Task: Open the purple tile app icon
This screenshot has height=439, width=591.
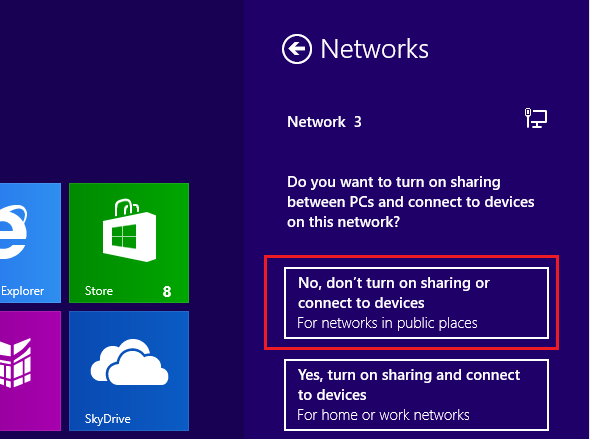Action: pos(15,363)
